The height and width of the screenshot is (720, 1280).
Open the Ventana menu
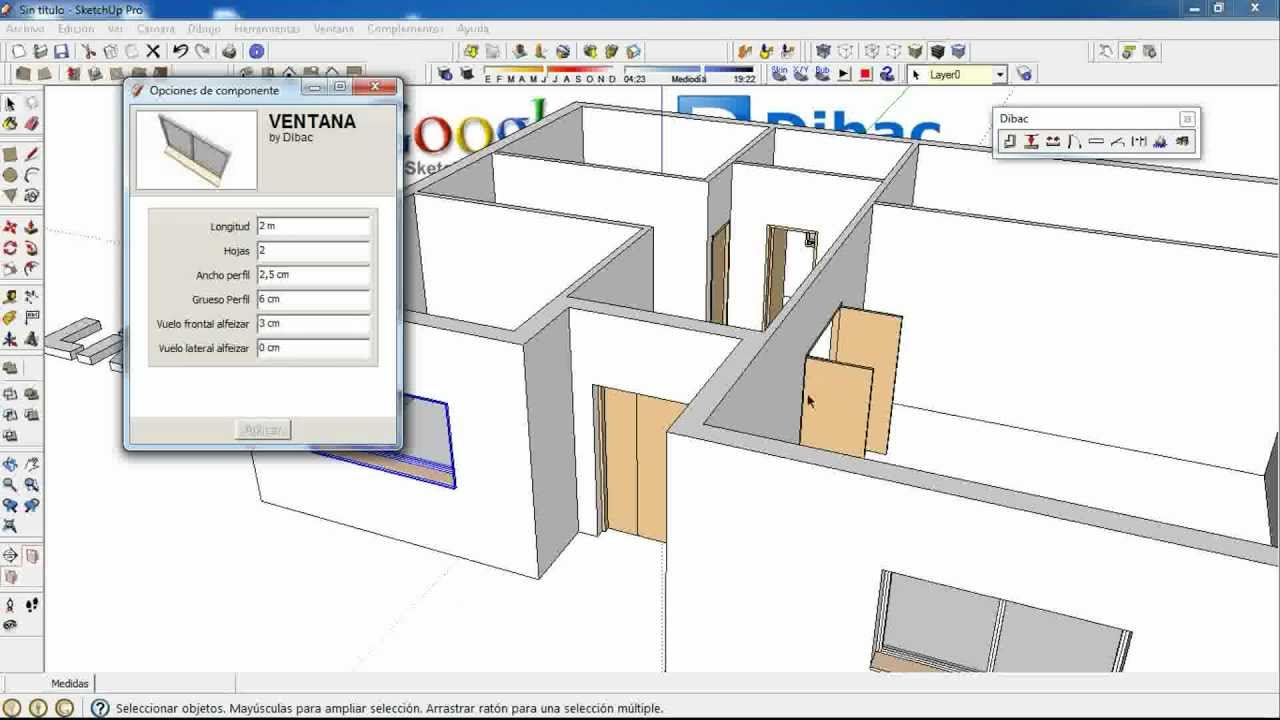click(334, 29)
